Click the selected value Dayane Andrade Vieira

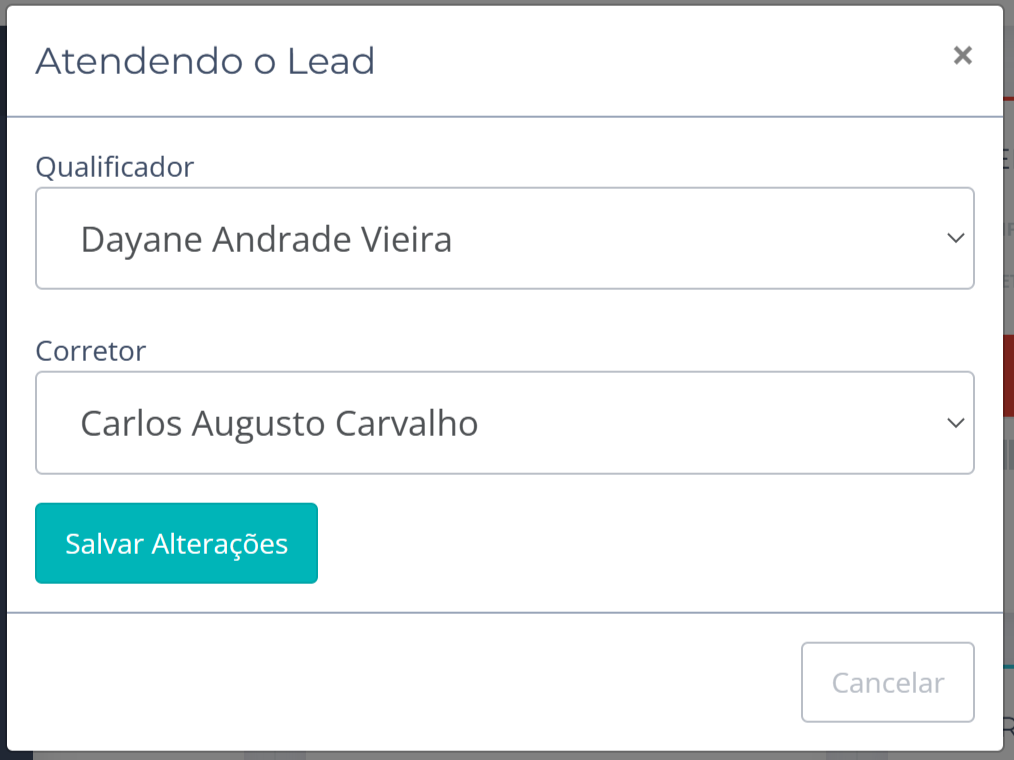[266, 240]
